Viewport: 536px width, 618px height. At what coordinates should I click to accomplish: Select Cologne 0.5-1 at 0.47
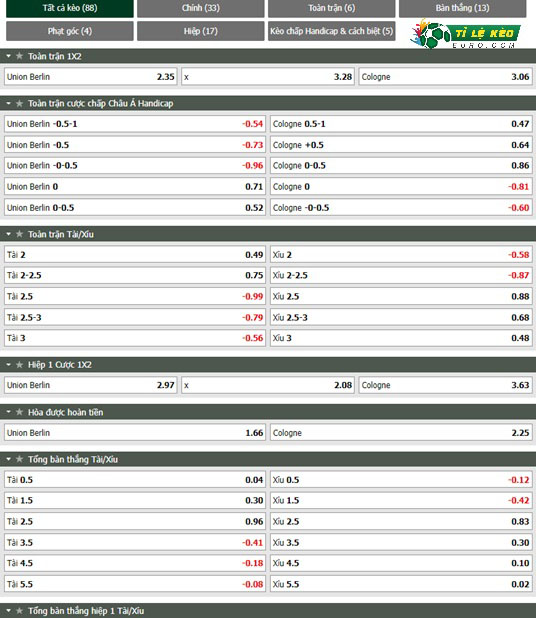tap(401, 124)
